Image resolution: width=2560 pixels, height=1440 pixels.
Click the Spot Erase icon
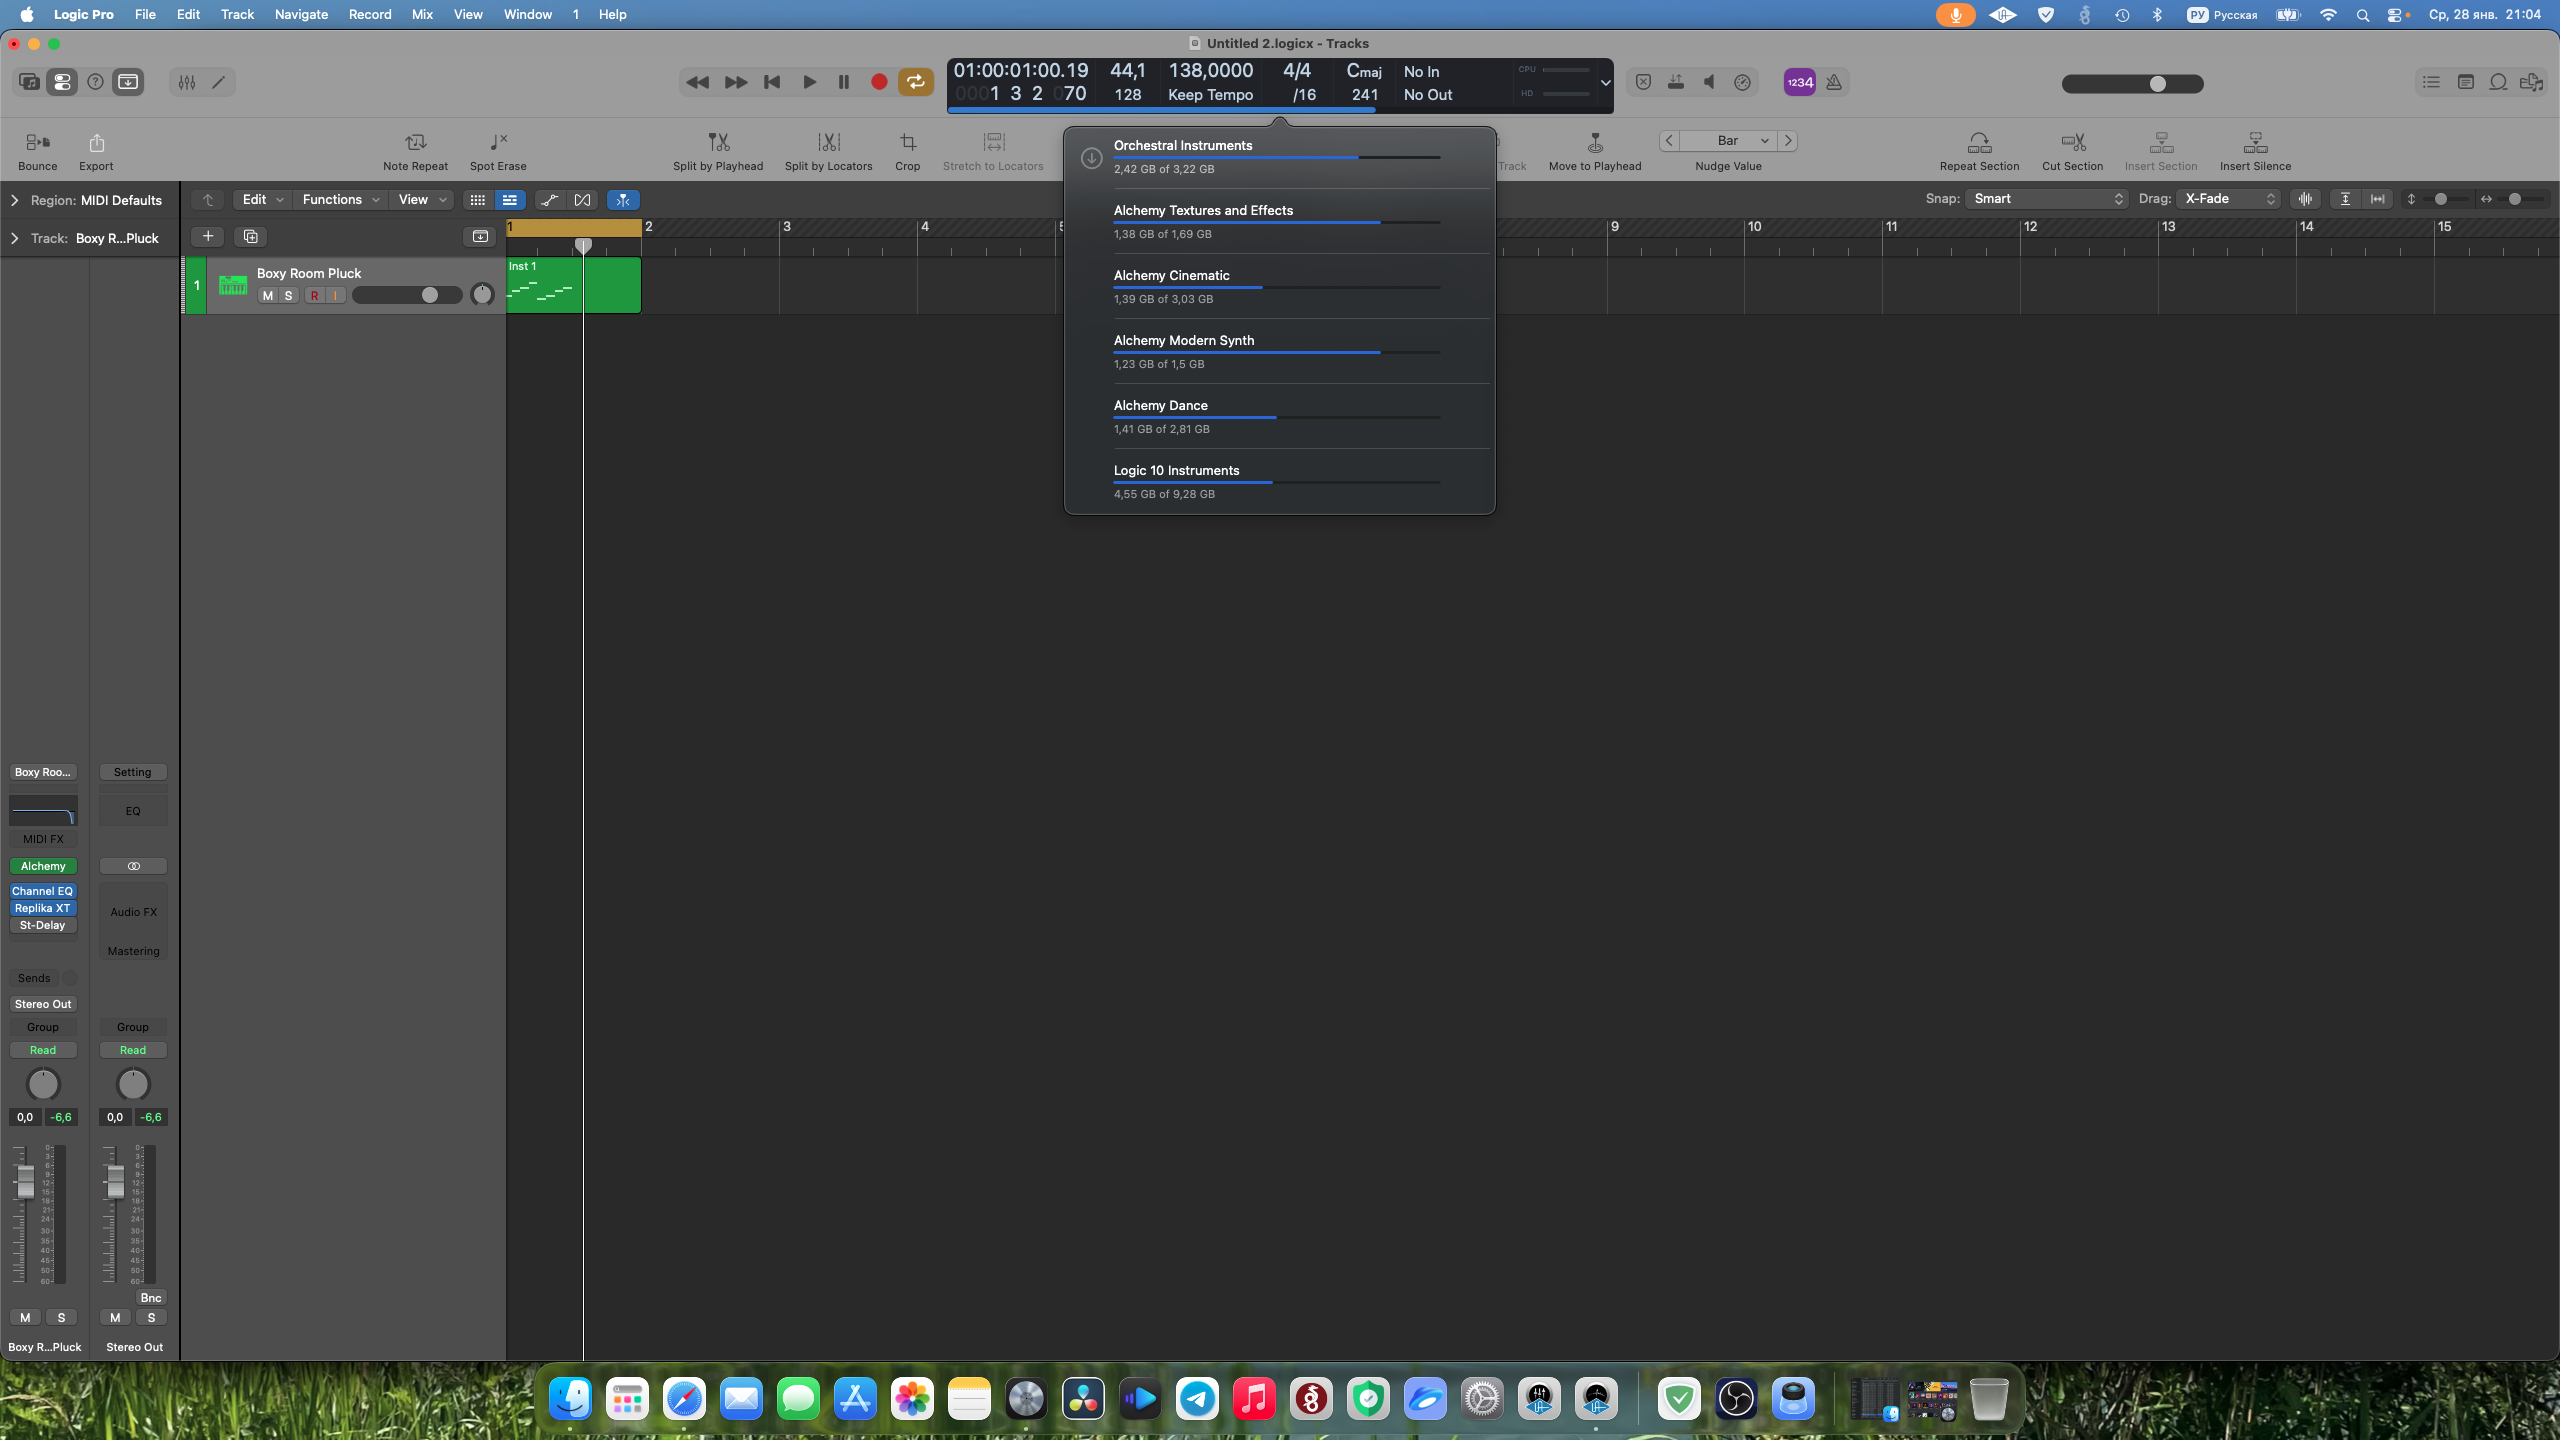(498, 142)
